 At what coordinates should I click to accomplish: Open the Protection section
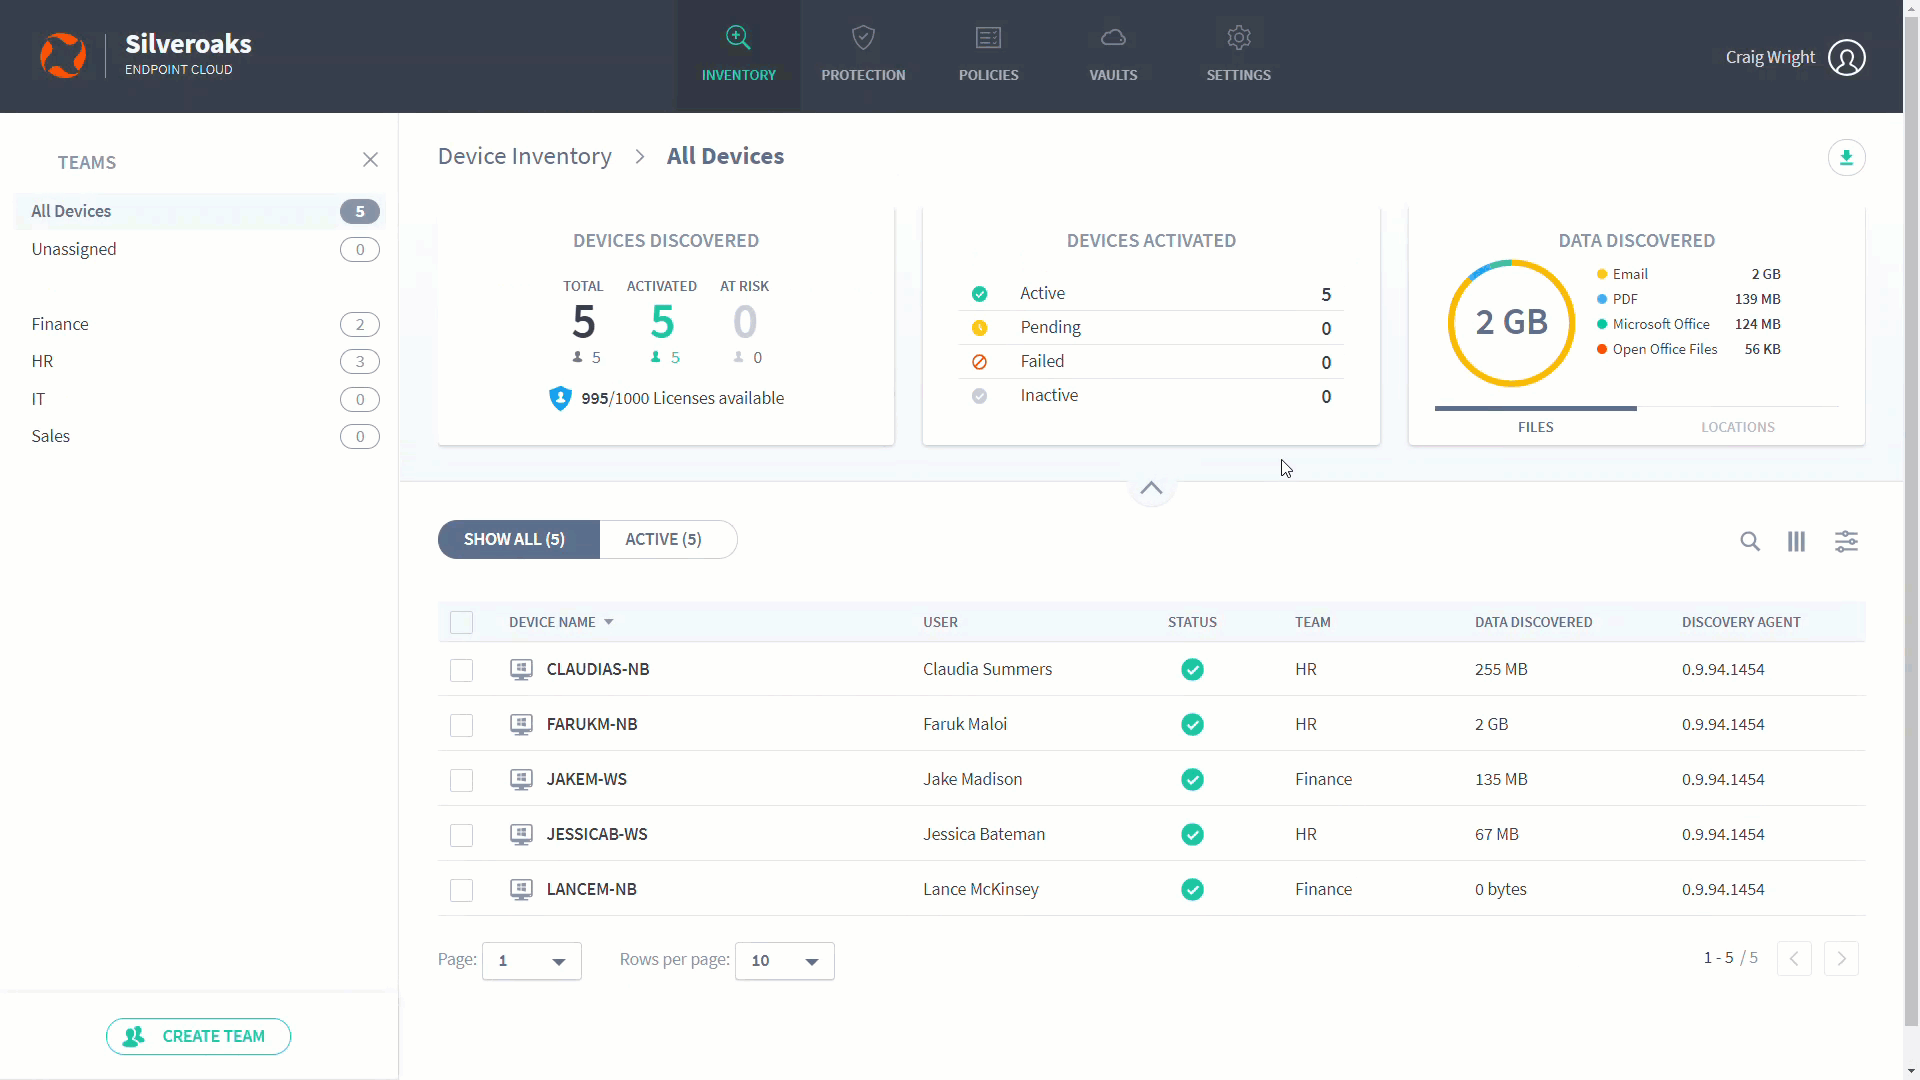pyautogui.click(x=863, y=55)
